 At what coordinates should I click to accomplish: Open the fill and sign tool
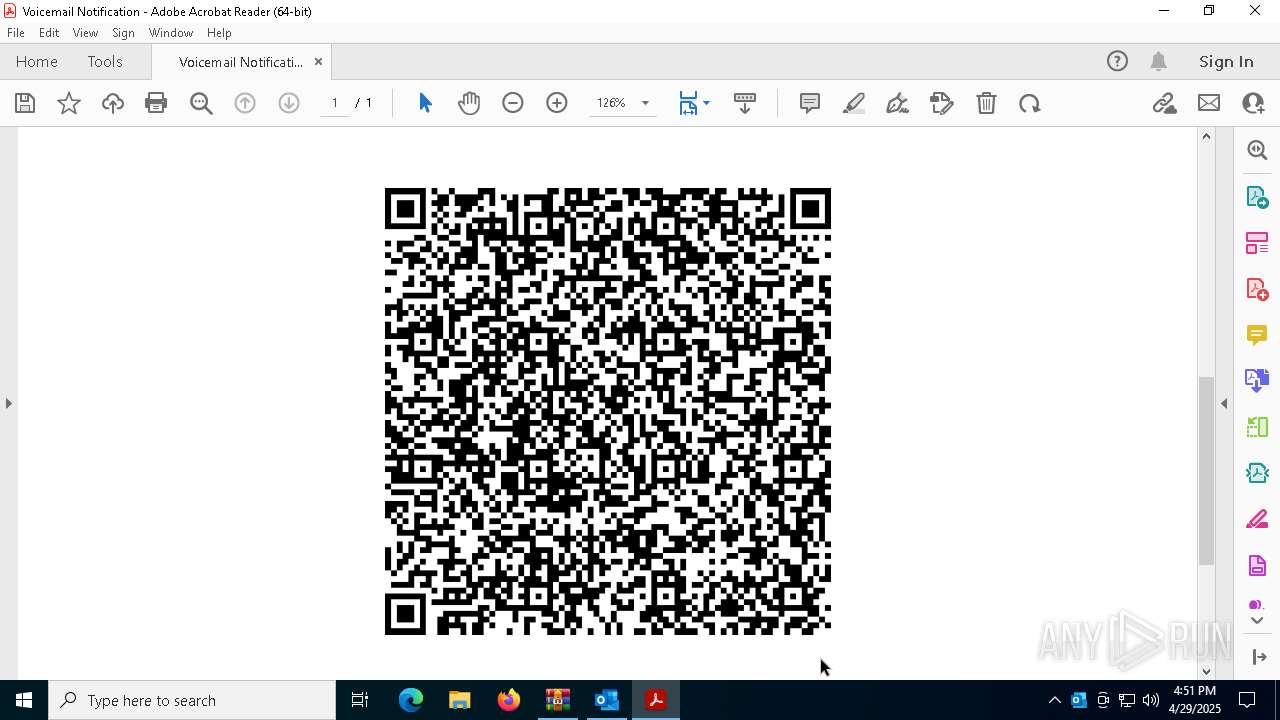(x=942, y=103)
